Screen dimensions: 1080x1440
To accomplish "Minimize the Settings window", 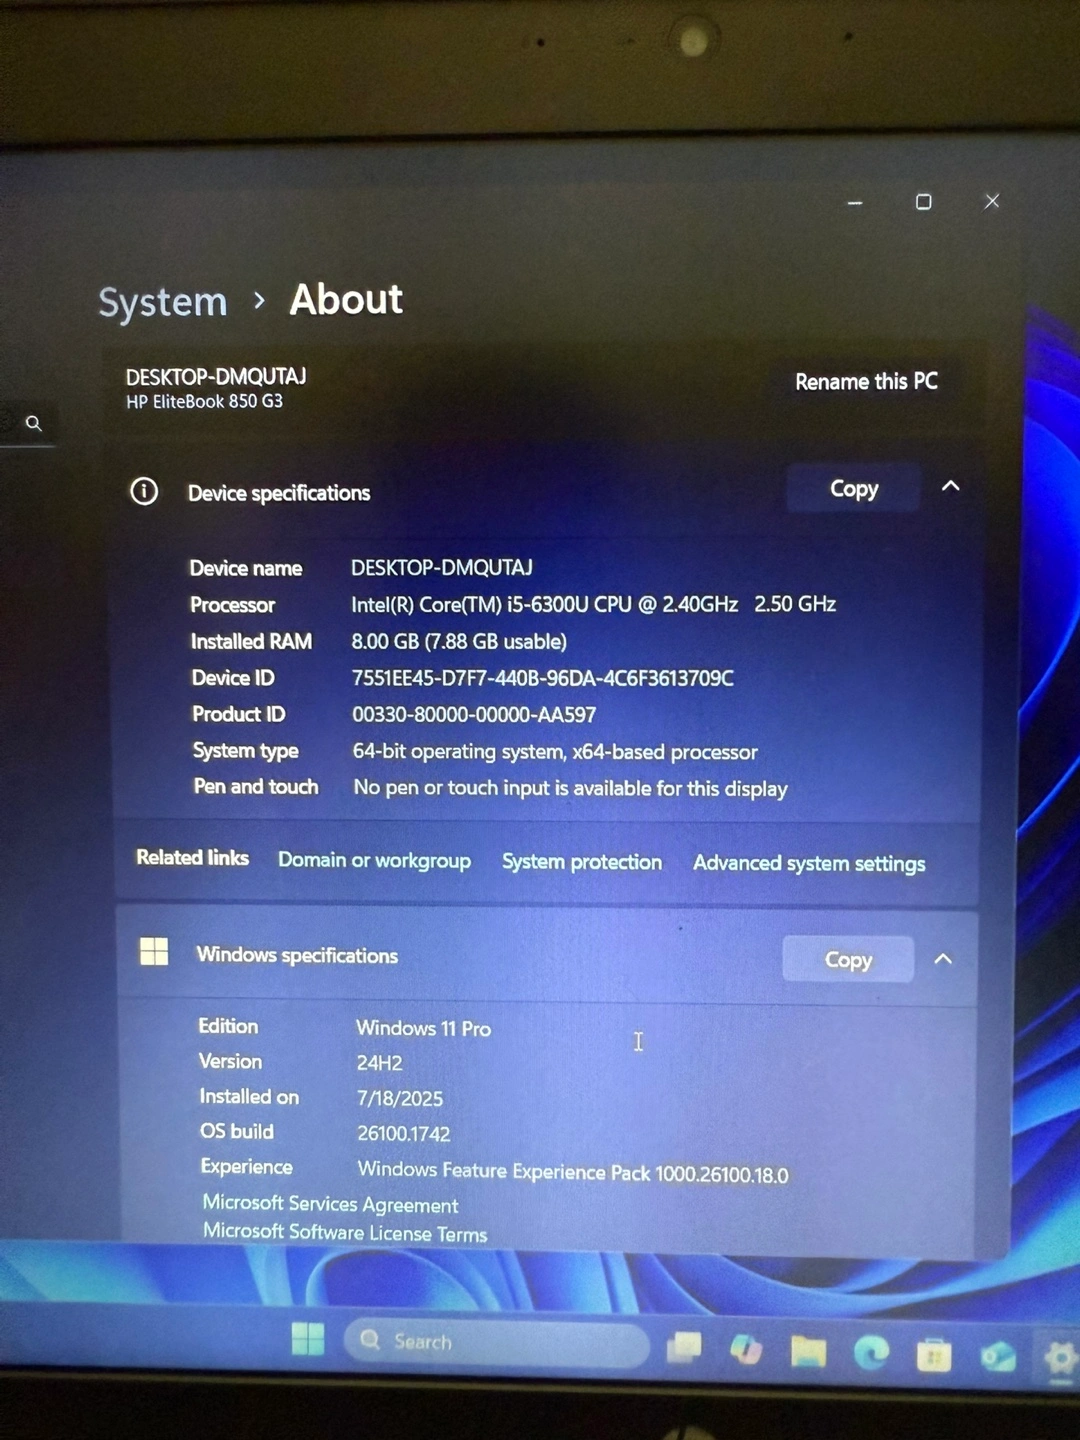I will (855, 202).
